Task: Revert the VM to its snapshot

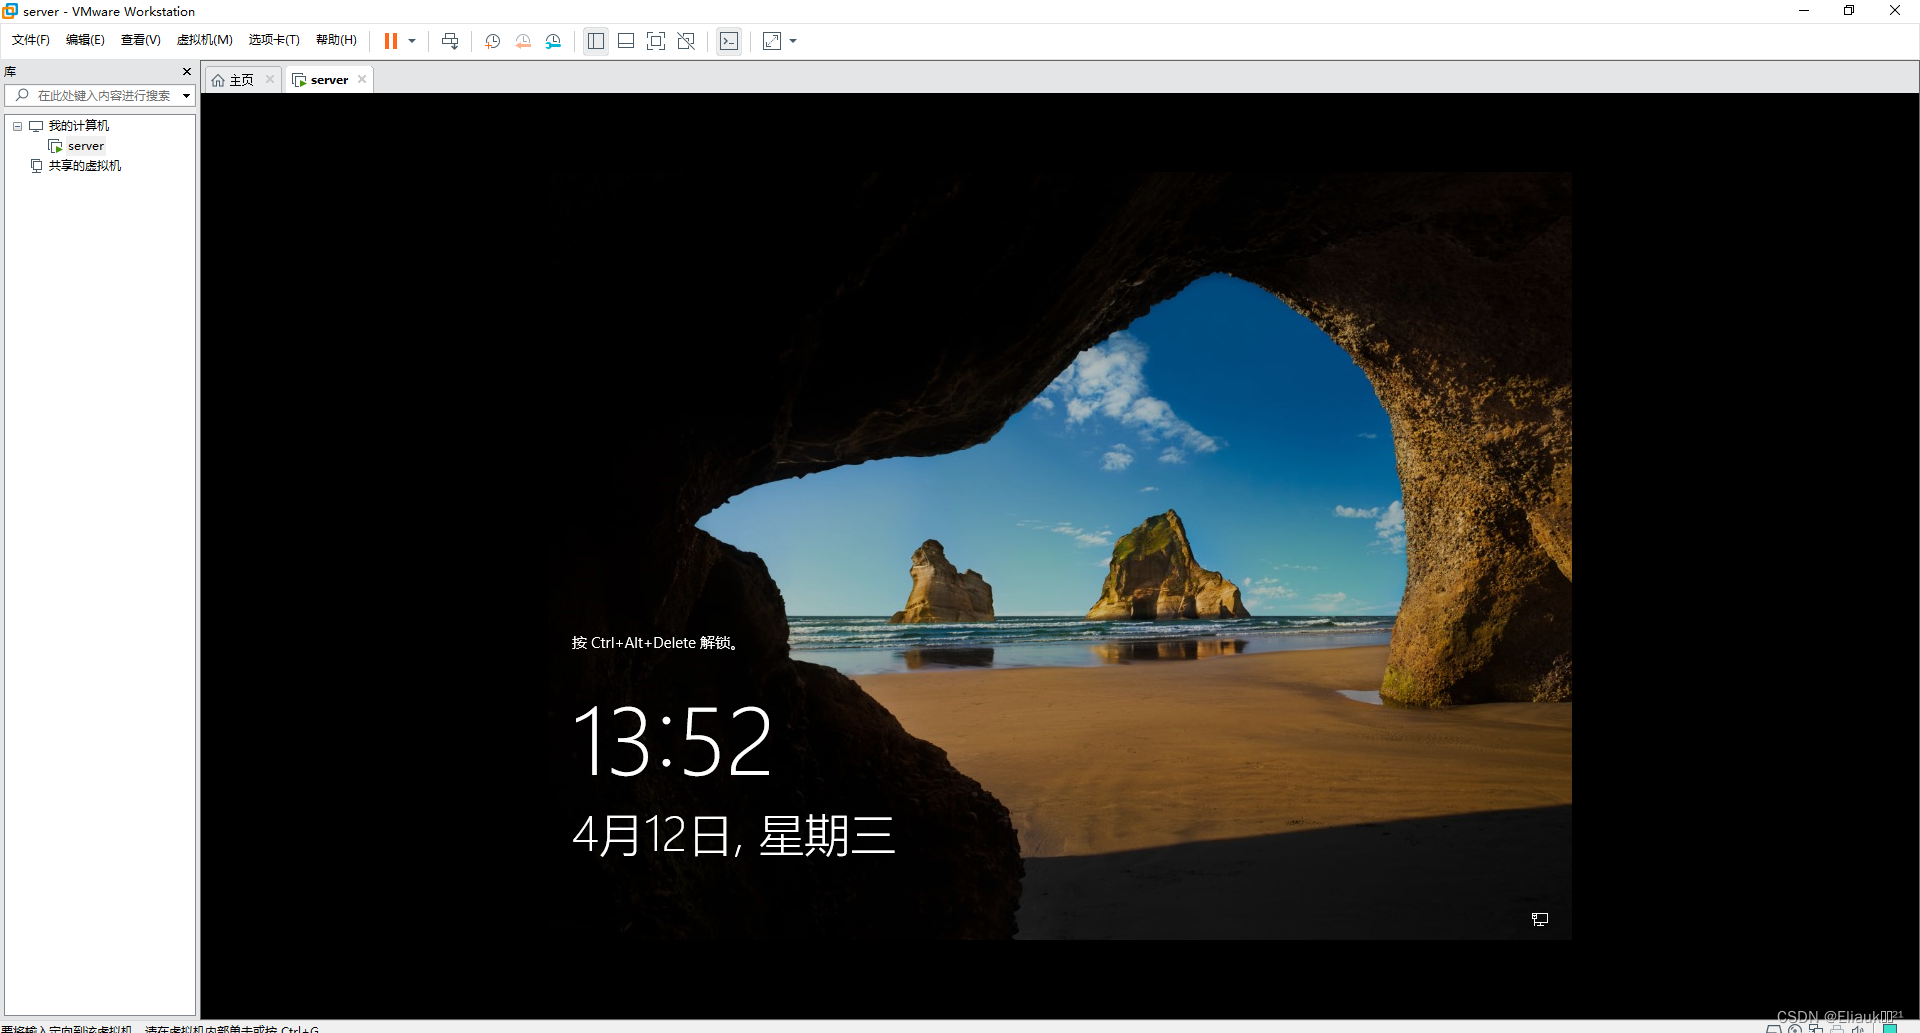Action: pos(523,41)
